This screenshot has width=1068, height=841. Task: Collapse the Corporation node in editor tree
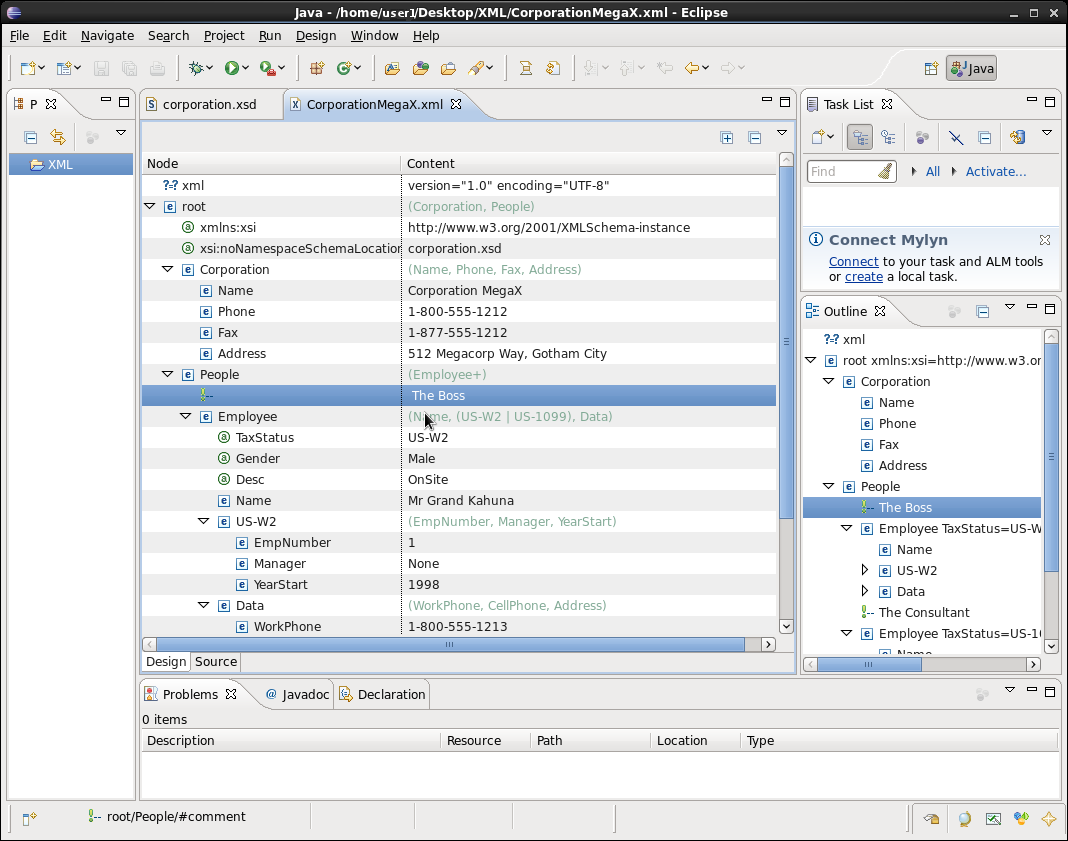tap(168, 270)
